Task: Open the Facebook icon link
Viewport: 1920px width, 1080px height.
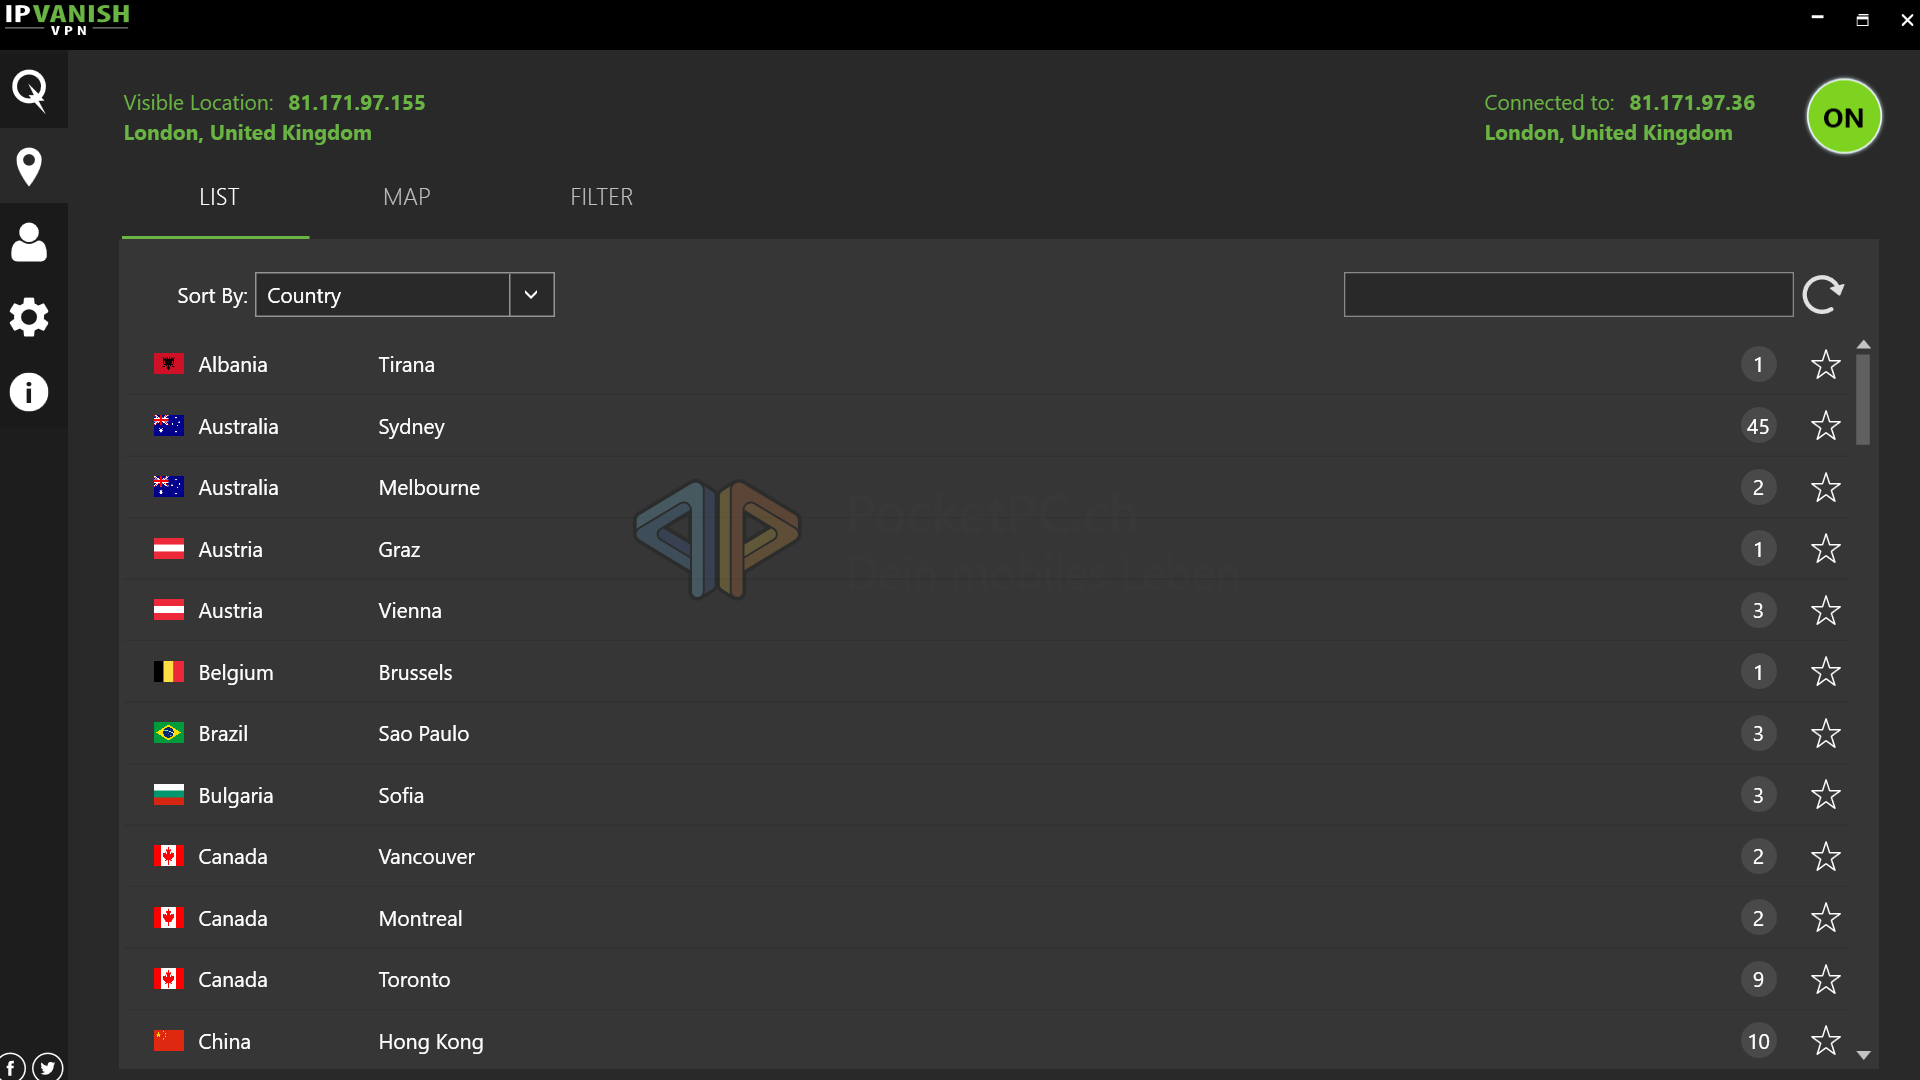Action: point(11,1067)
